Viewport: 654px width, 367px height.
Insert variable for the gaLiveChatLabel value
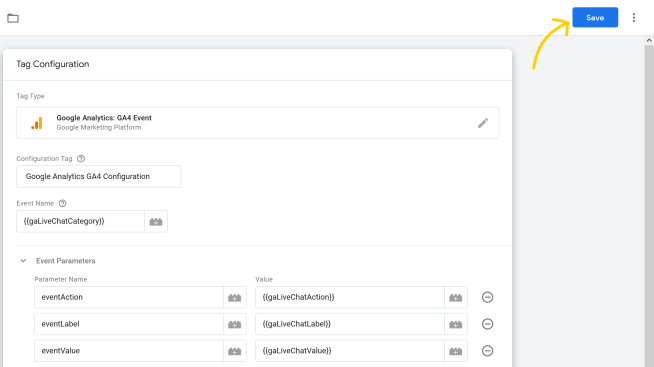coord(456,324)
